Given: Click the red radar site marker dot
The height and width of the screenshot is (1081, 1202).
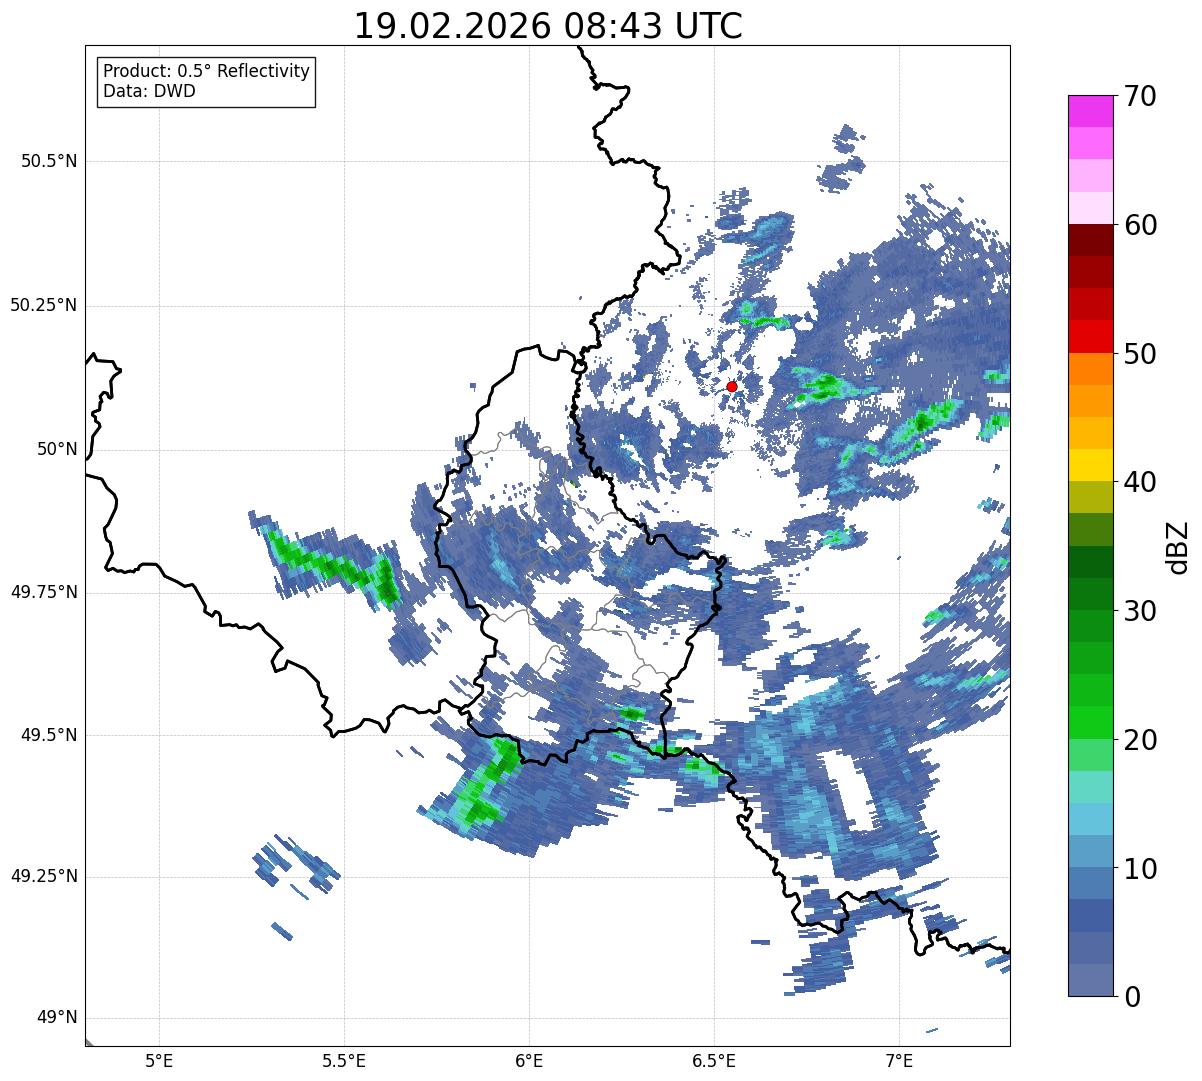Looking at the screenshot, I should click(731, 386).
